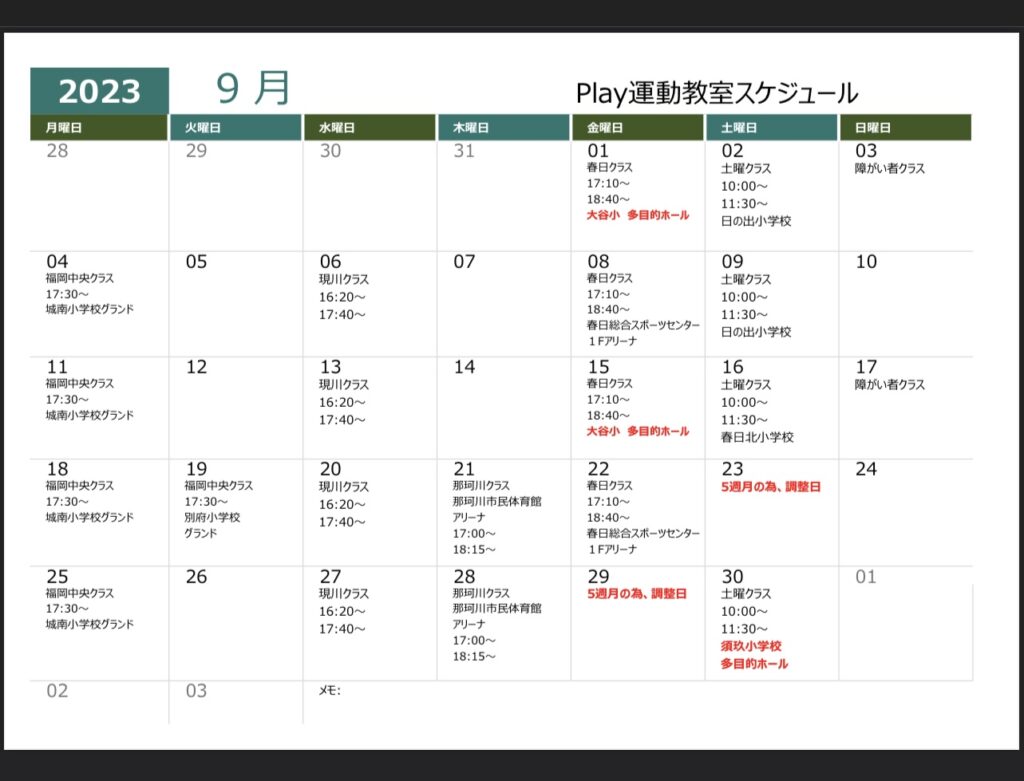
Task: Click 17:30〜 time on date 19
Action: 206,502
